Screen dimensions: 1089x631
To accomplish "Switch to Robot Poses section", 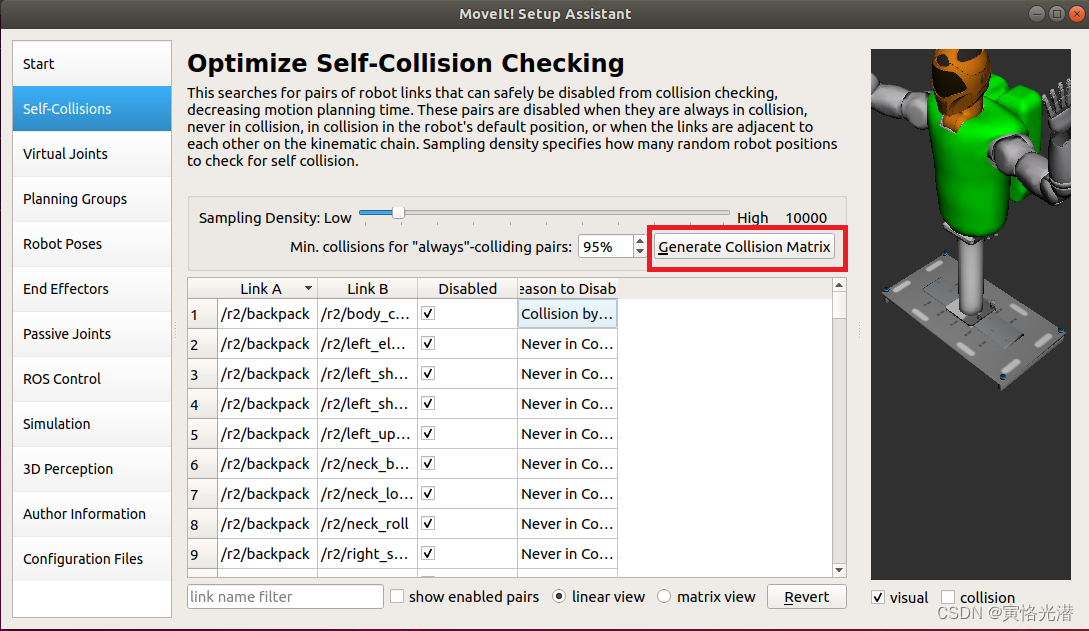I will [x=92, y=244].
